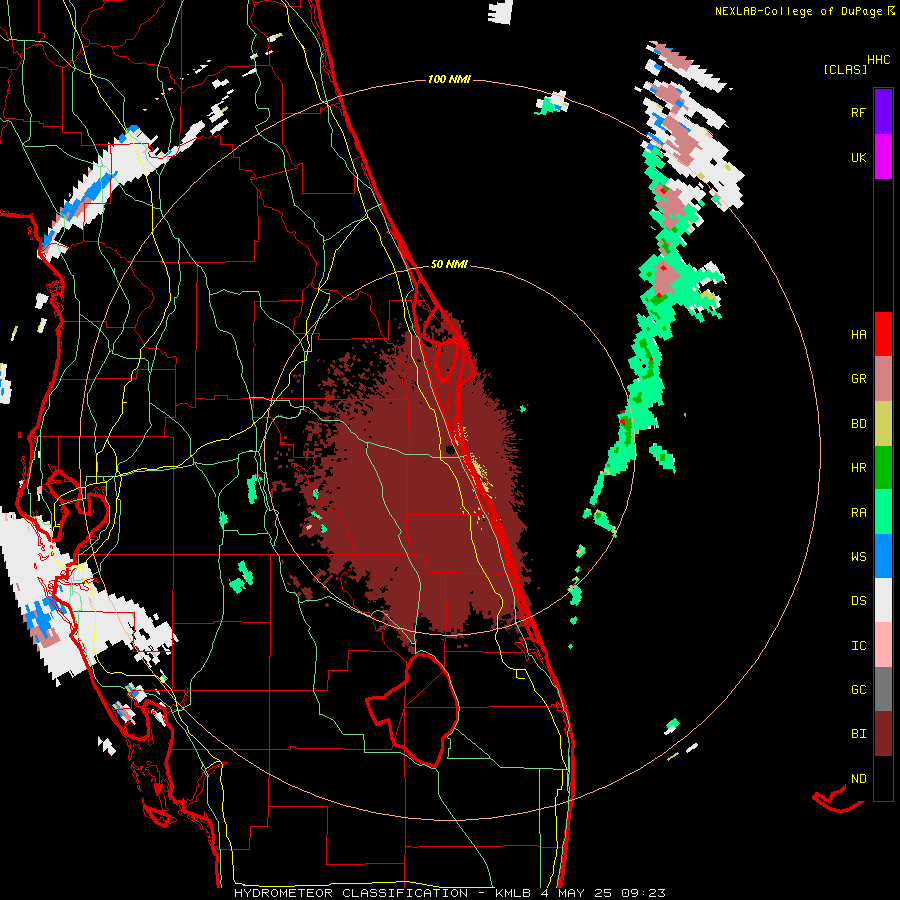Click the red-outlined lake south of the radar
900x900 pixels.
(x=413, y=709)
